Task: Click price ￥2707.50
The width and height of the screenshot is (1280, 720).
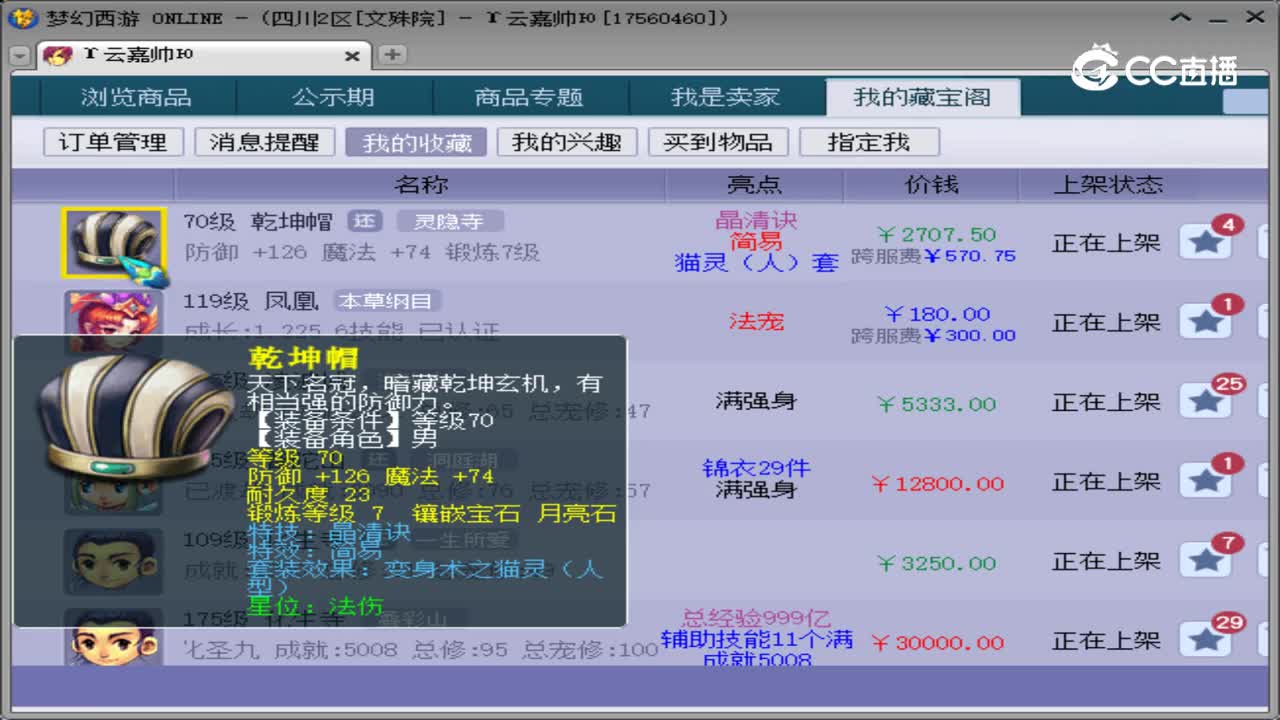Action: 936,234
